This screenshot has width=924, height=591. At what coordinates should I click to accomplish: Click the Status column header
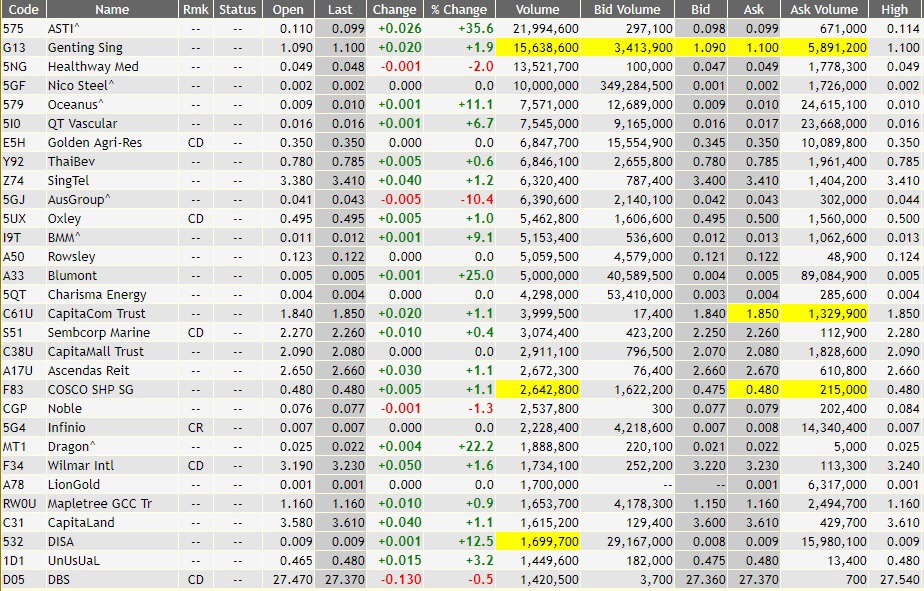[237, 9]
